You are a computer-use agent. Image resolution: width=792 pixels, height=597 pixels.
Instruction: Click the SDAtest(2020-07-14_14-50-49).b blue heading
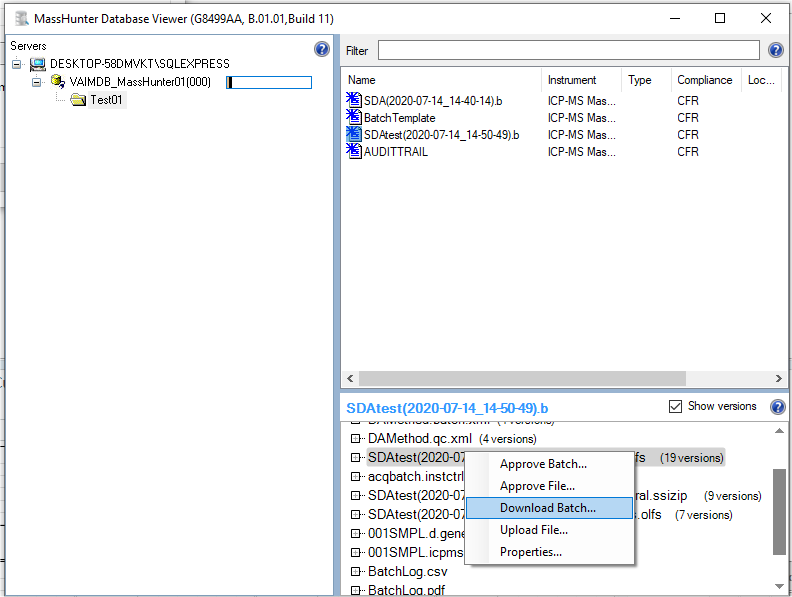(447, 408)
